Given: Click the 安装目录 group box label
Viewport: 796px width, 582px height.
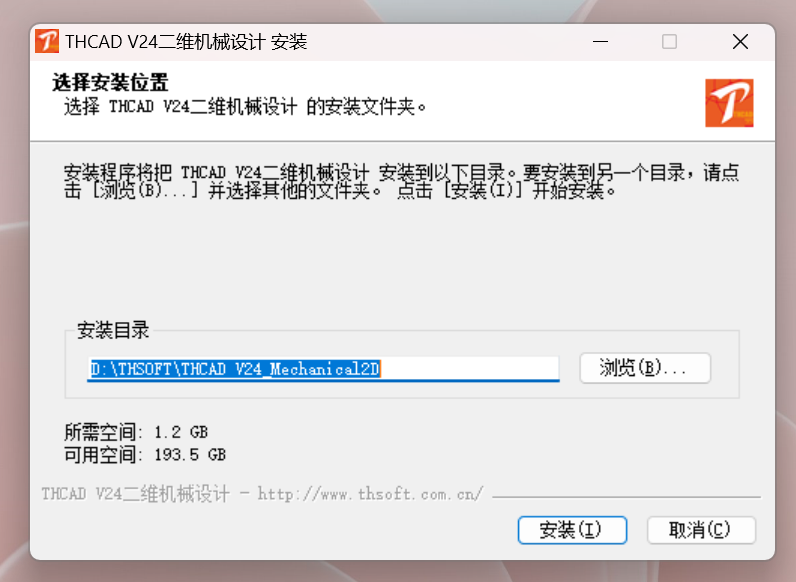Looking at the screenshot, I should tap(113, 330).
